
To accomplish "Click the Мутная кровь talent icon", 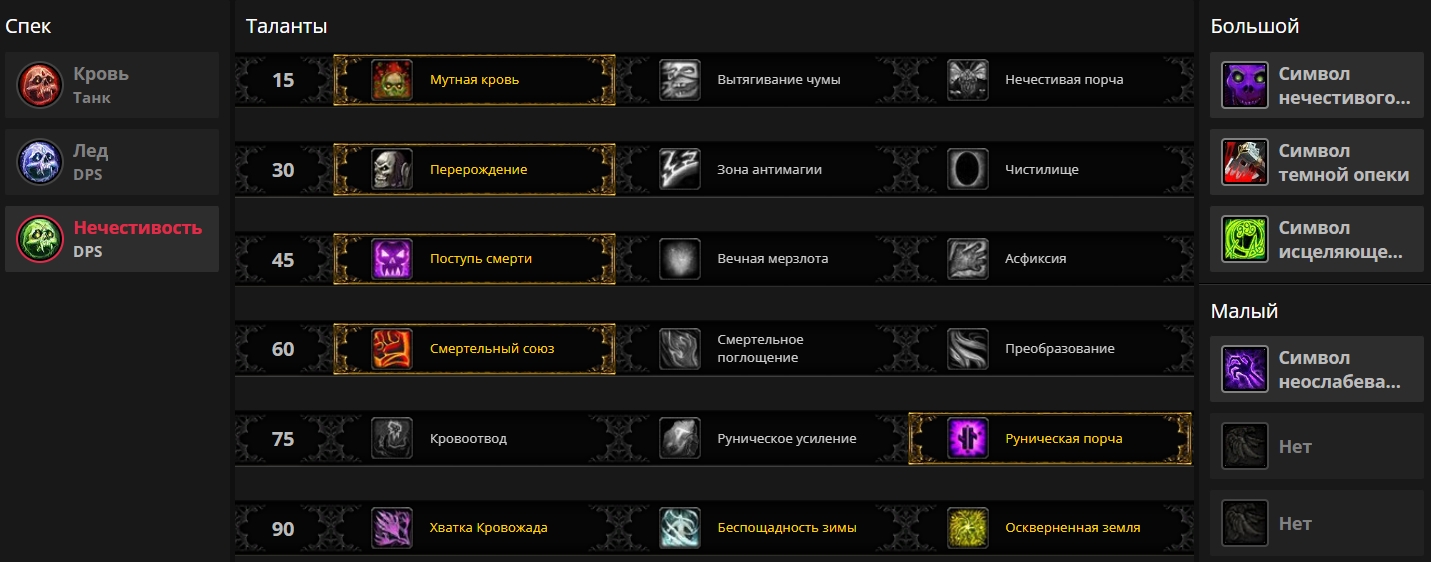I will pyautogui.click(x=392, y=80).
